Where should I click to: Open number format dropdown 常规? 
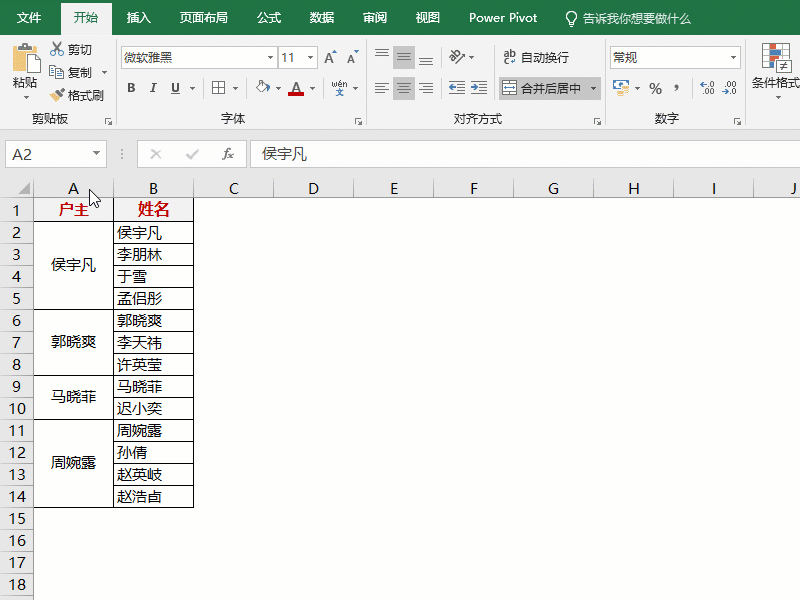pos(733,58)
